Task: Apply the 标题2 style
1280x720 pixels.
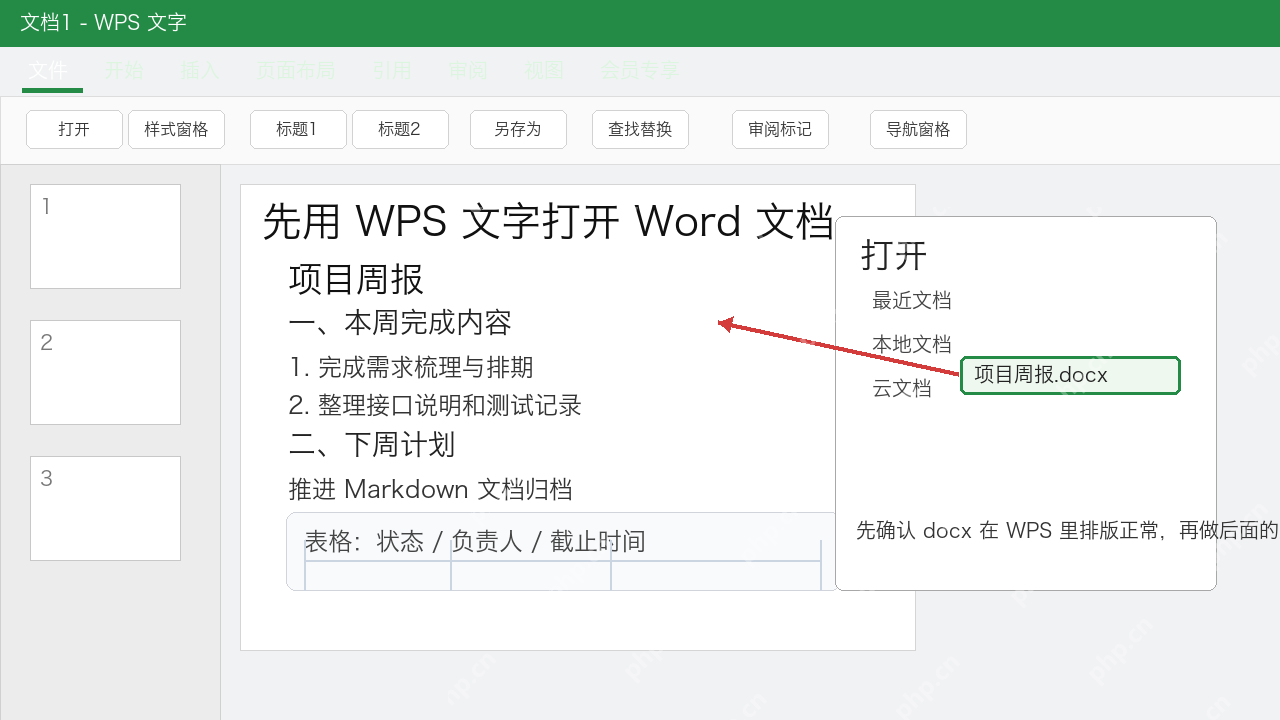Action: 400,129
